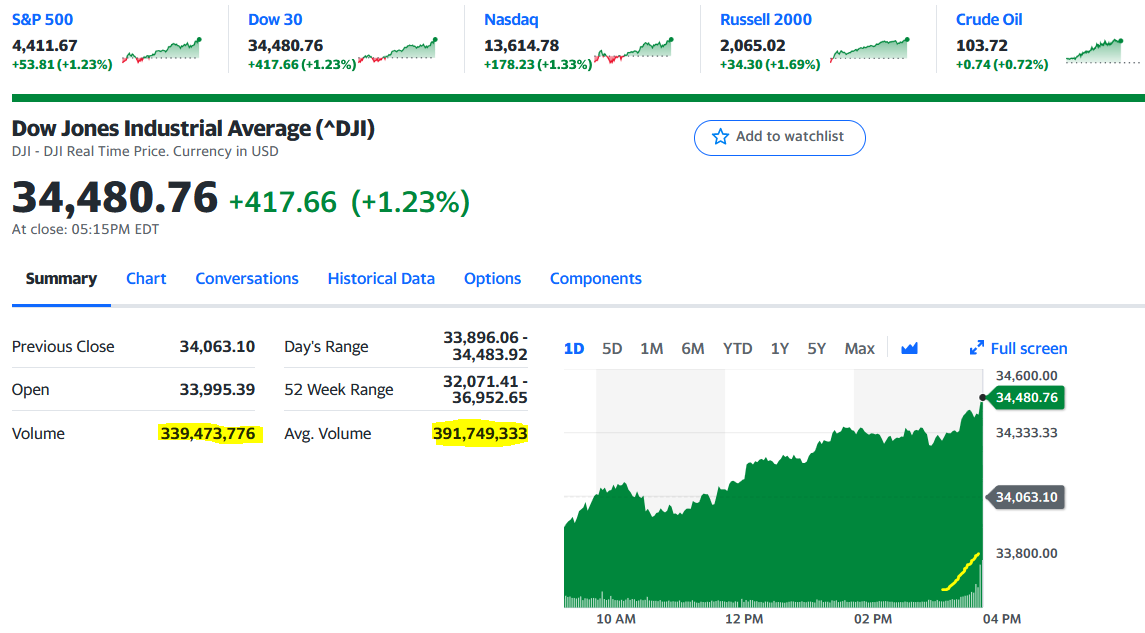
Task: Add ^DJI to watchlist
Action: [x=779, y=137]
